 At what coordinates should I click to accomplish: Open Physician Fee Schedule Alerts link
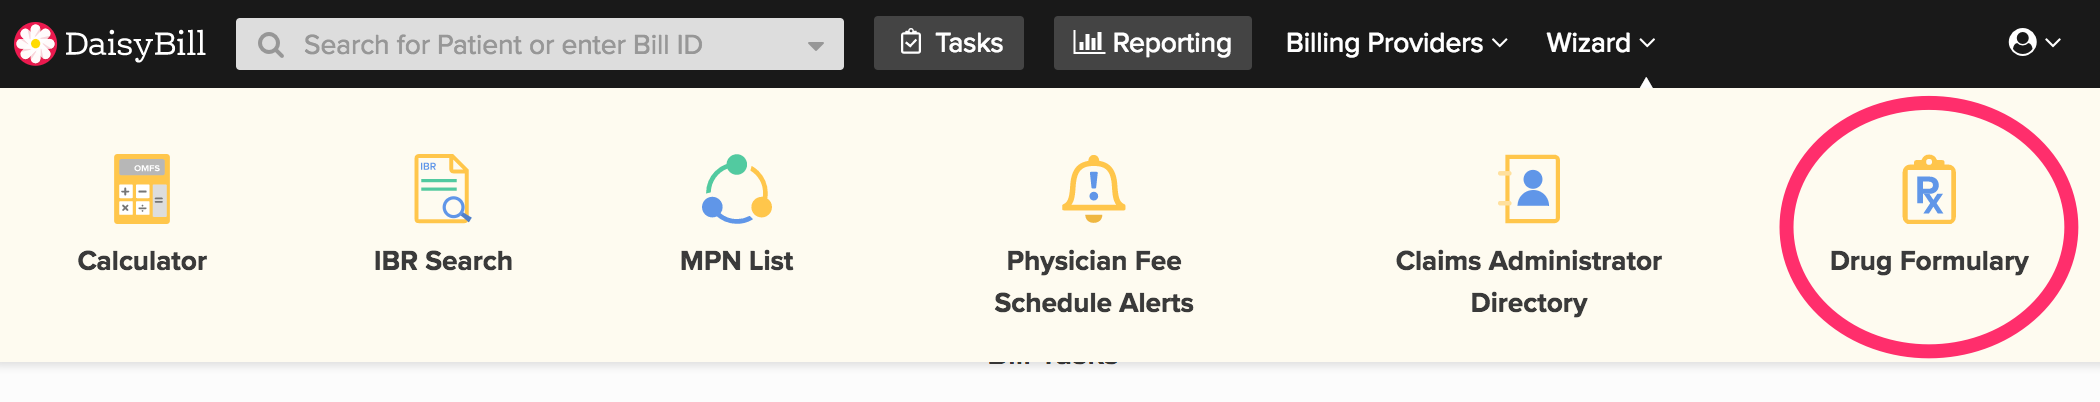(x=1093, y=282)
